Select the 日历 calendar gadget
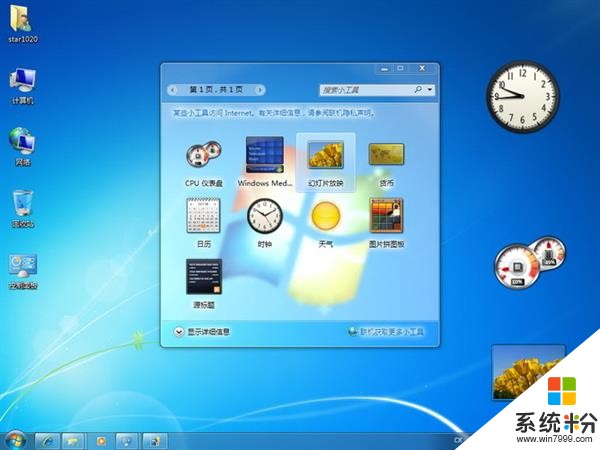This screenshot has height=450, width=600. (204, 223)
